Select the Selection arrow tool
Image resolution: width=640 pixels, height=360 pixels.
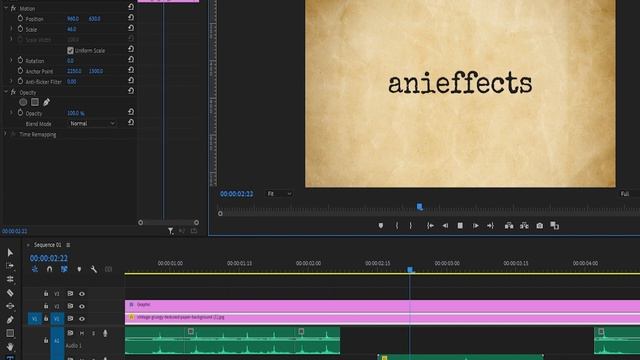click(10, 253)
